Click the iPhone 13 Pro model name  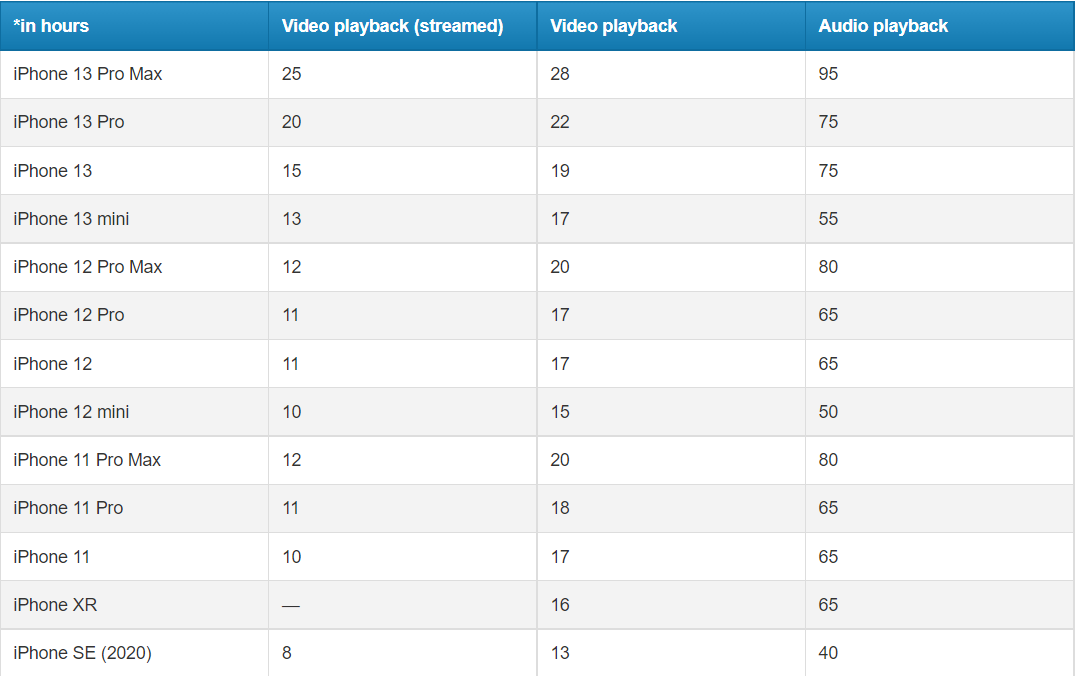coord(69,122)
